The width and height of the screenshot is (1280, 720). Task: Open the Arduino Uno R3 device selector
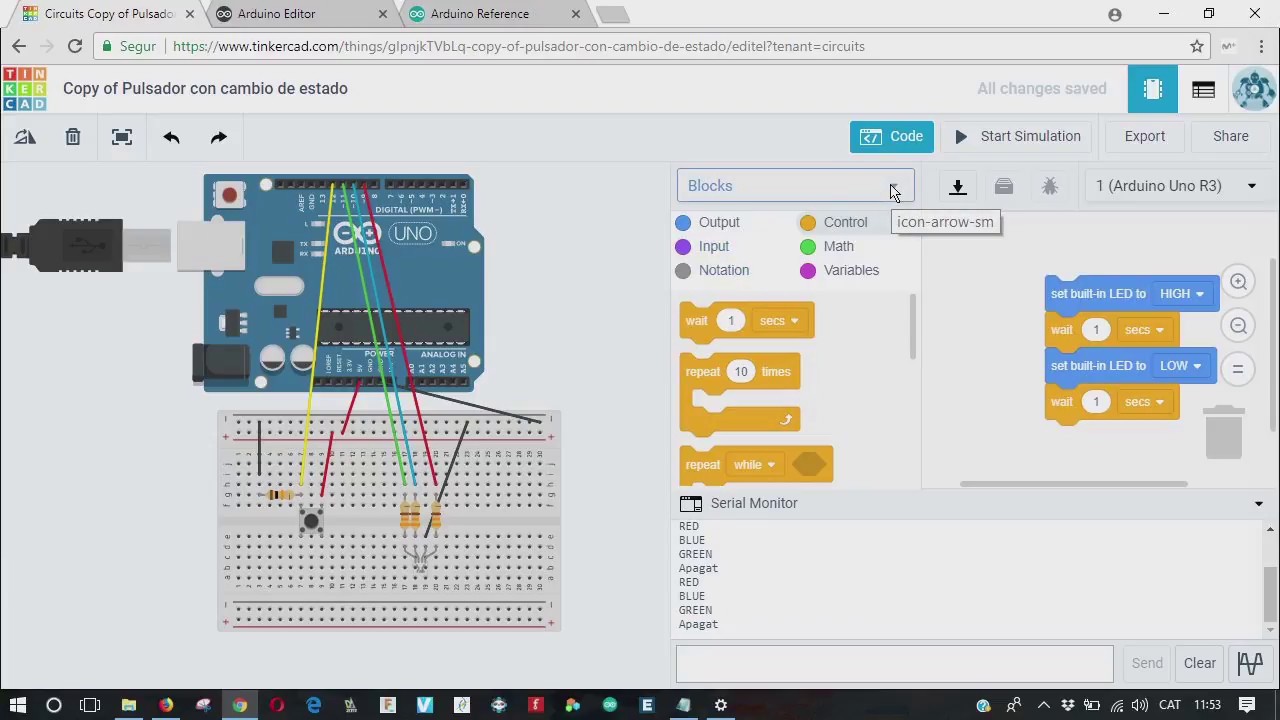click(x=1176, y=186)
